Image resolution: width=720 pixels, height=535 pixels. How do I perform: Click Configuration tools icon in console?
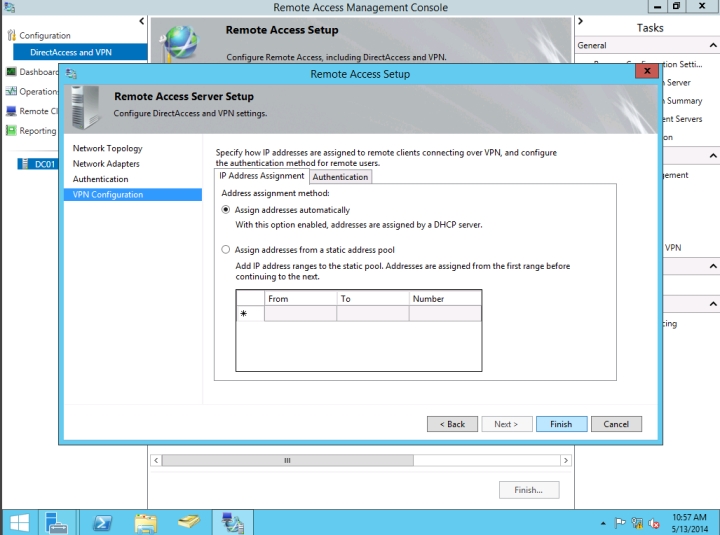click(x=11, y=35)
